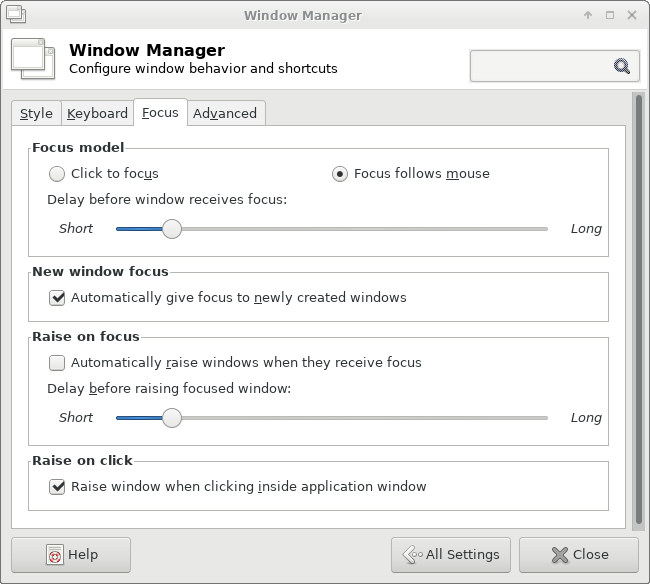The image size is (650, 584).
Task: Click the vertical scrollbar on the right
Action: (638, 310)
